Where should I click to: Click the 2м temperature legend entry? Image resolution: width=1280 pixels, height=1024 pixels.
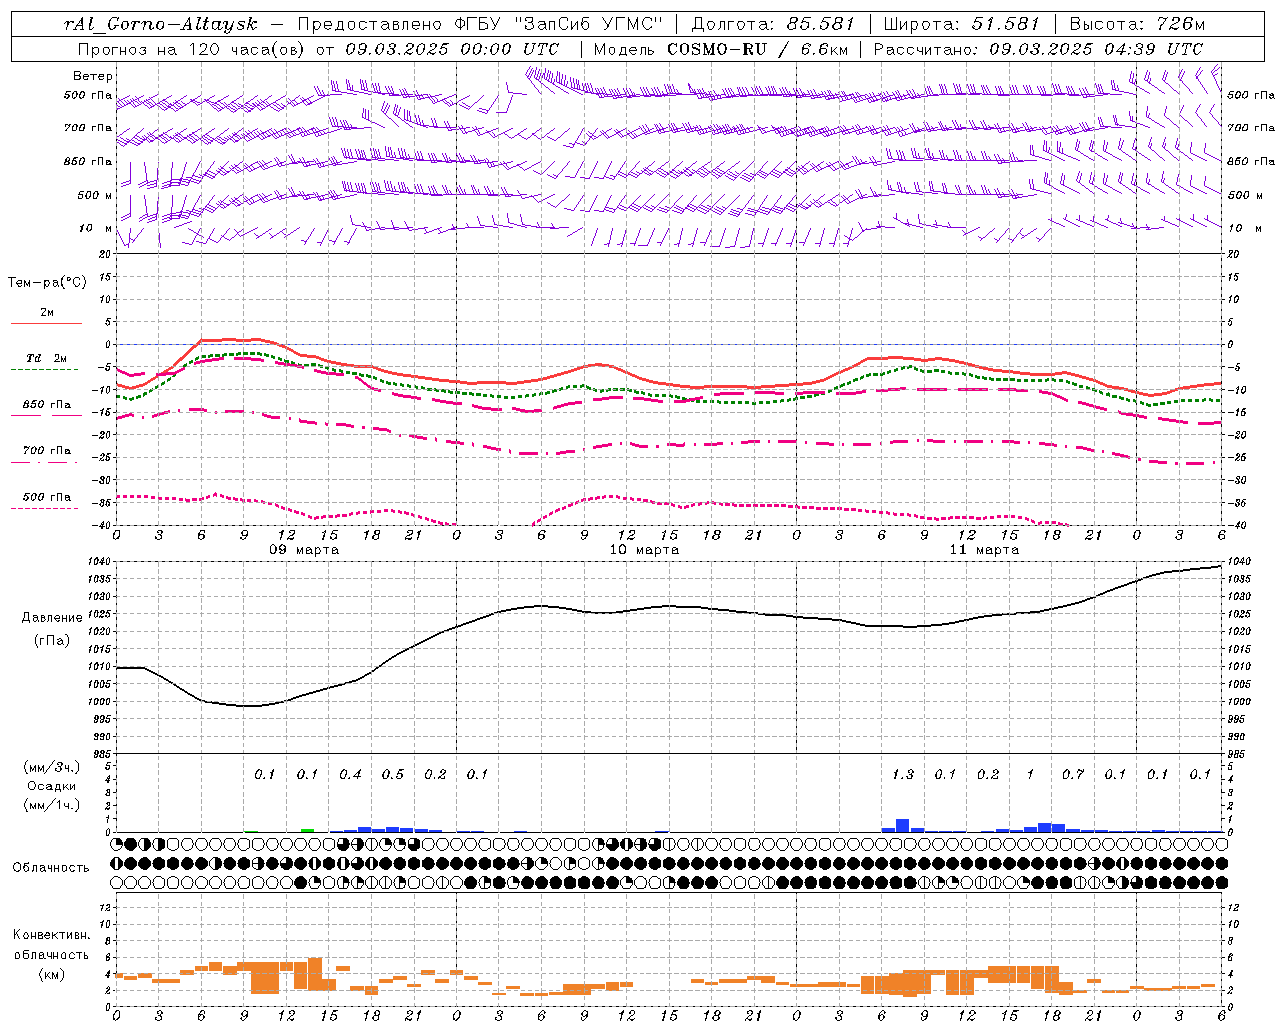tap(47, 313)
